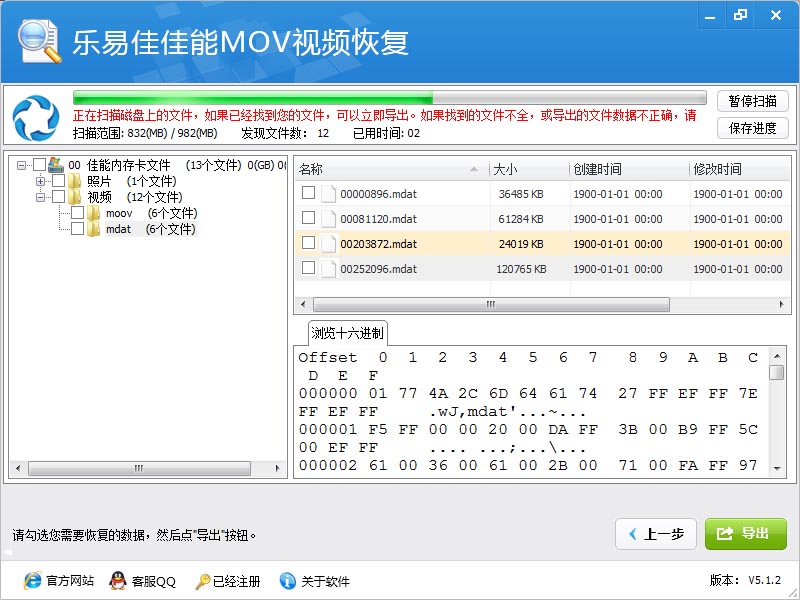This screenshot has width=800, height=600.
Task: Click the key icon for 已经注册
Action: coord(203,581)
